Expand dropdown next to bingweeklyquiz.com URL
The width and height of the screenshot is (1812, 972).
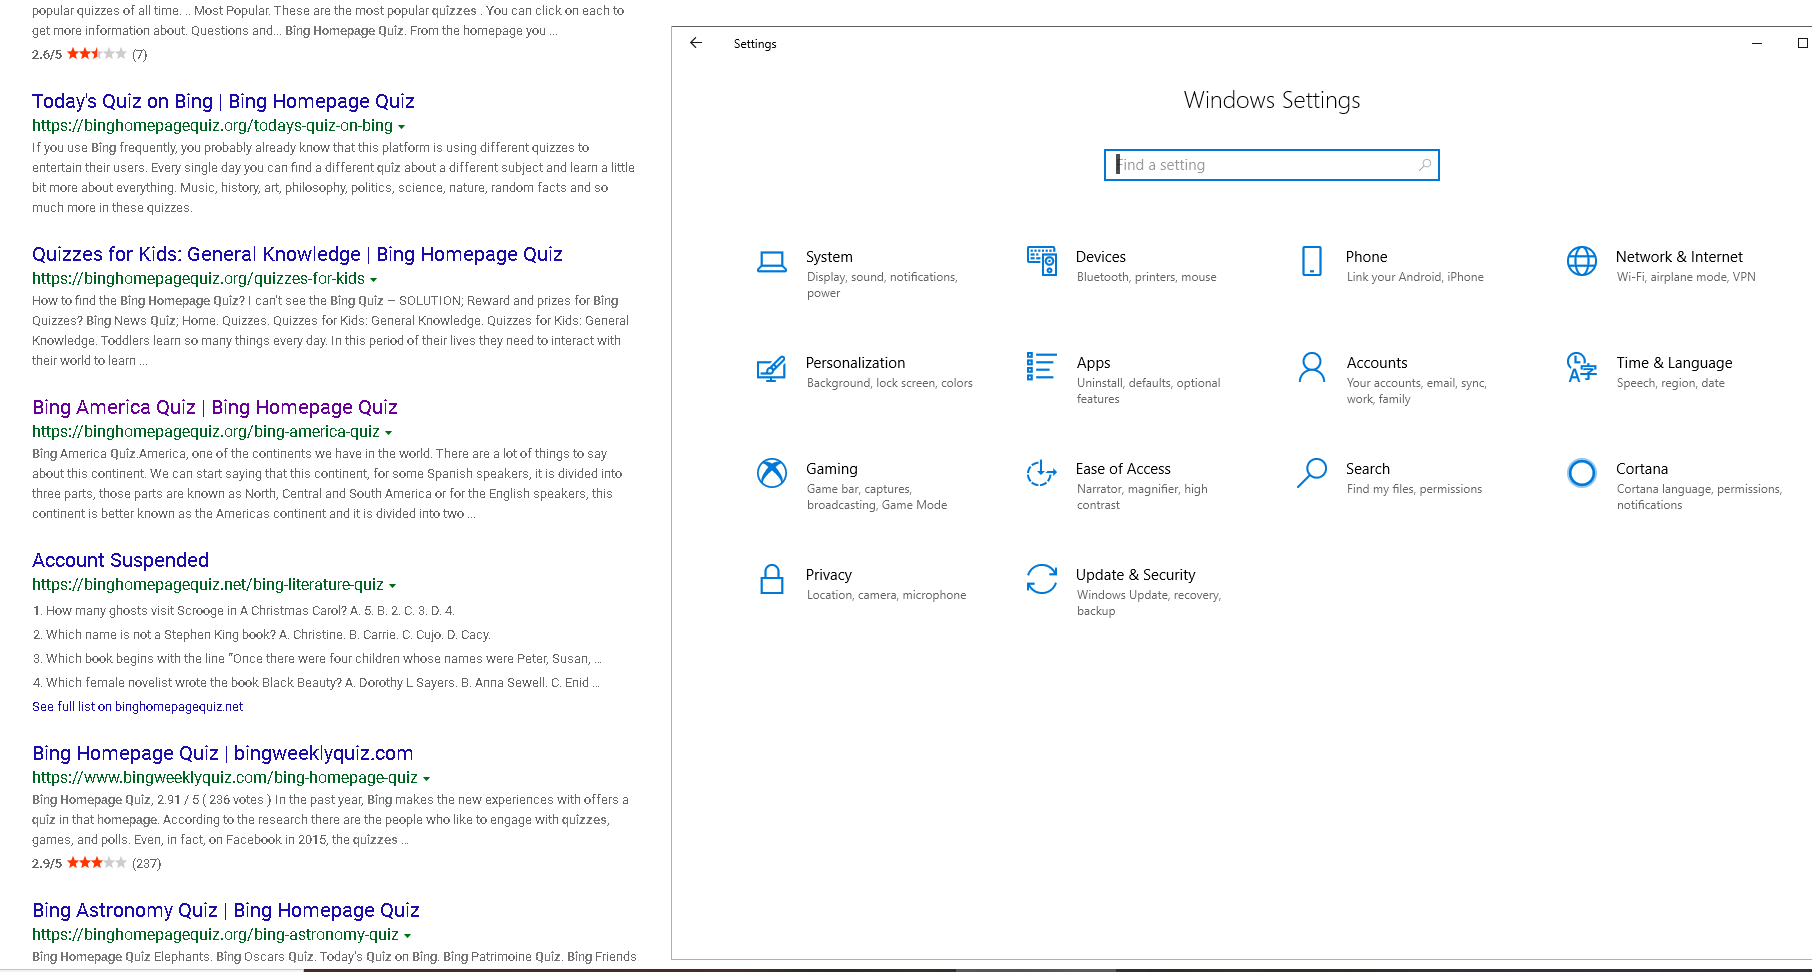[x=426, y=779]
